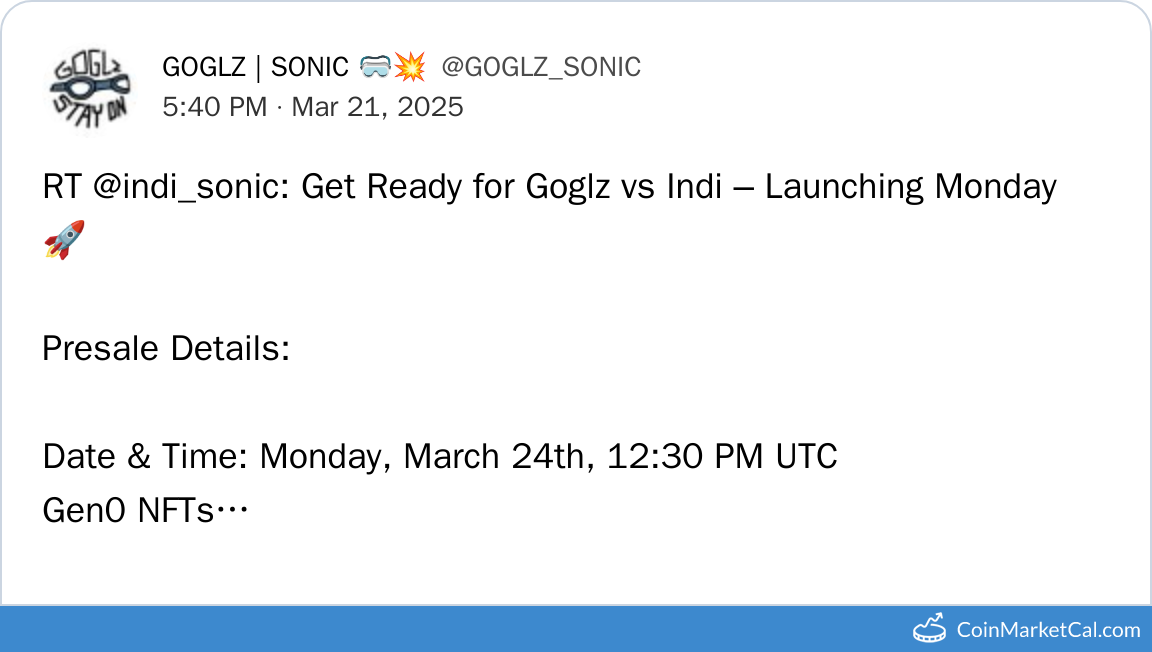
Task: Click the Mar 21, 2025 date
Action: 377,107
